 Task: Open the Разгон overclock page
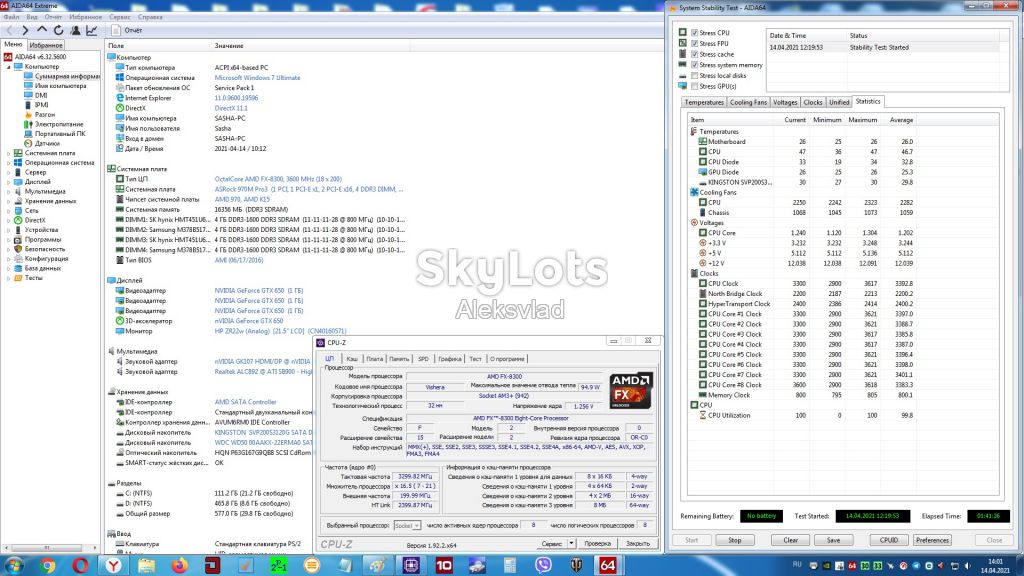(44, 114)
